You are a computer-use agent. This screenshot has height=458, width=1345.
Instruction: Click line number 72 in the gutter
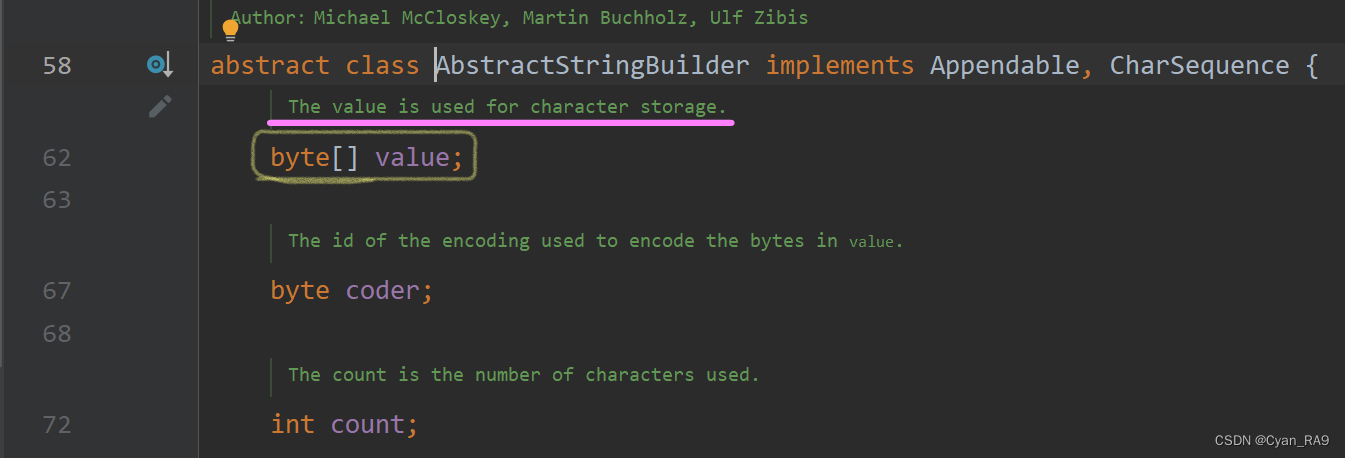point(57,425)
